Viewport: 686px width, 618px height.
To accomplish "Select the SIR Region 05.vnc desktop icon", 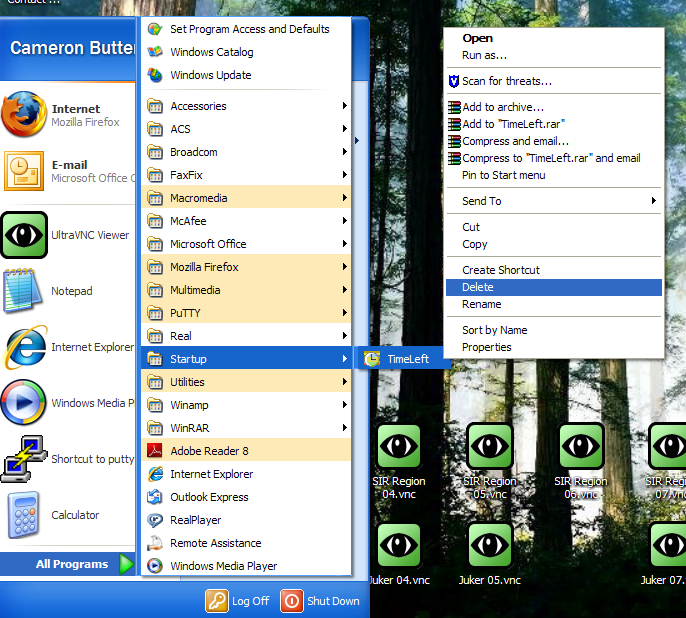I will tap(490, 462).
